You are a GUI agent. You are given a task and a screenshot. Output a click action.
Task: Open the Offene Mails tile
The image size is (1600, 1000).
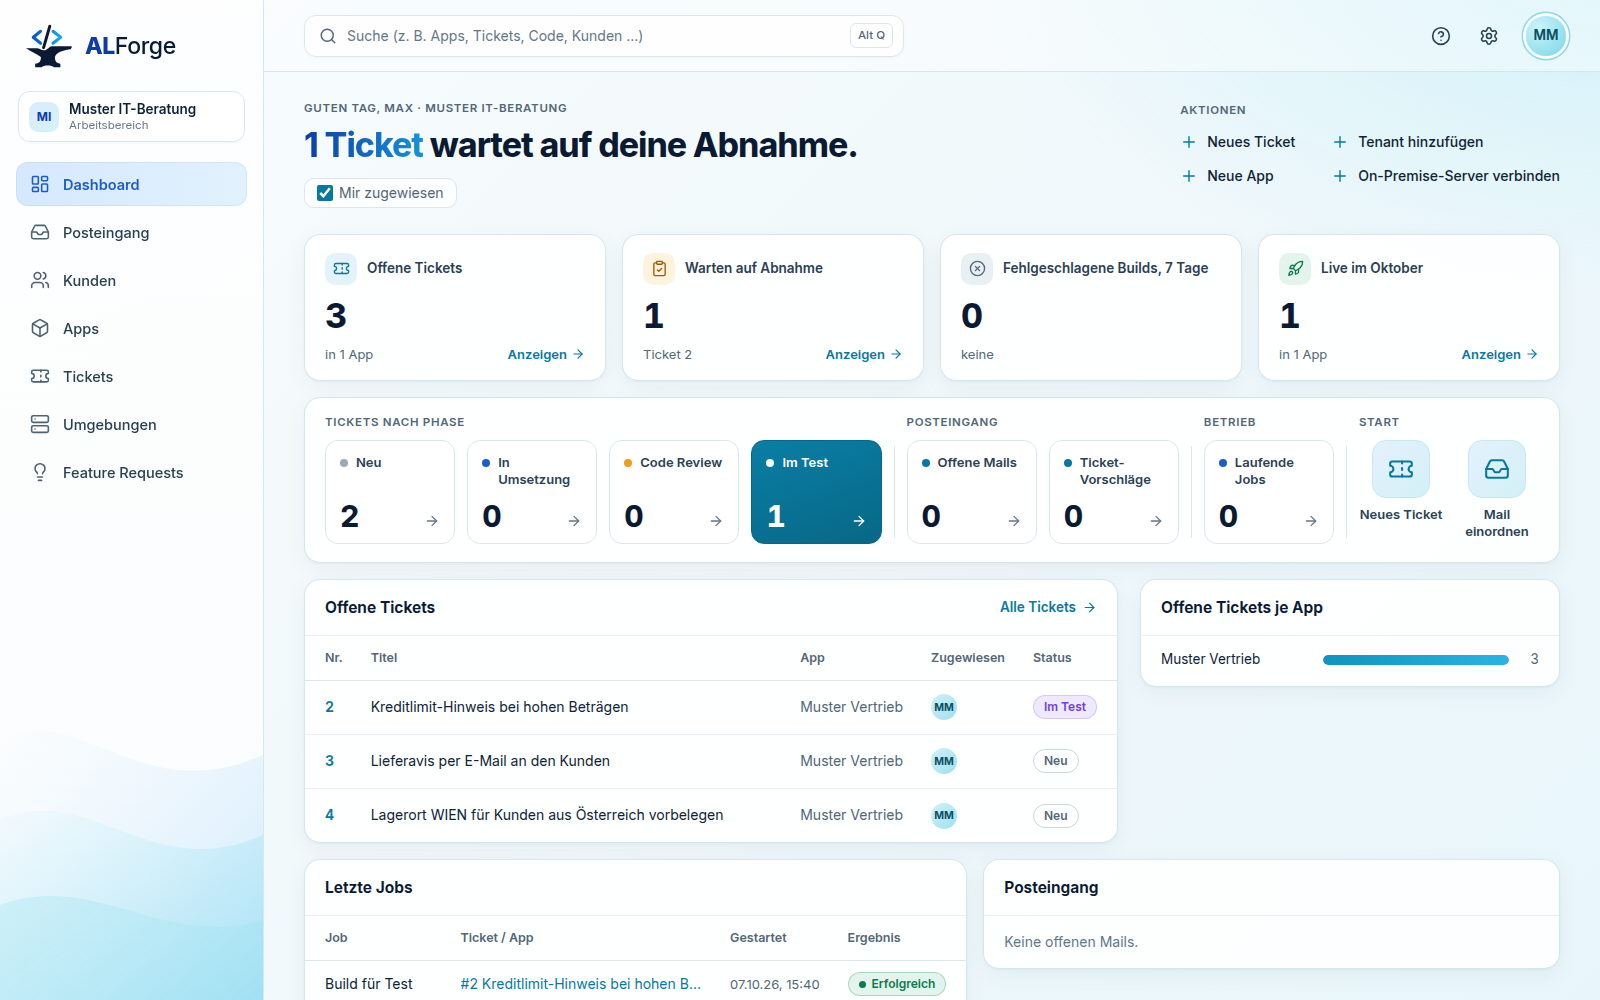click(972, 492)
